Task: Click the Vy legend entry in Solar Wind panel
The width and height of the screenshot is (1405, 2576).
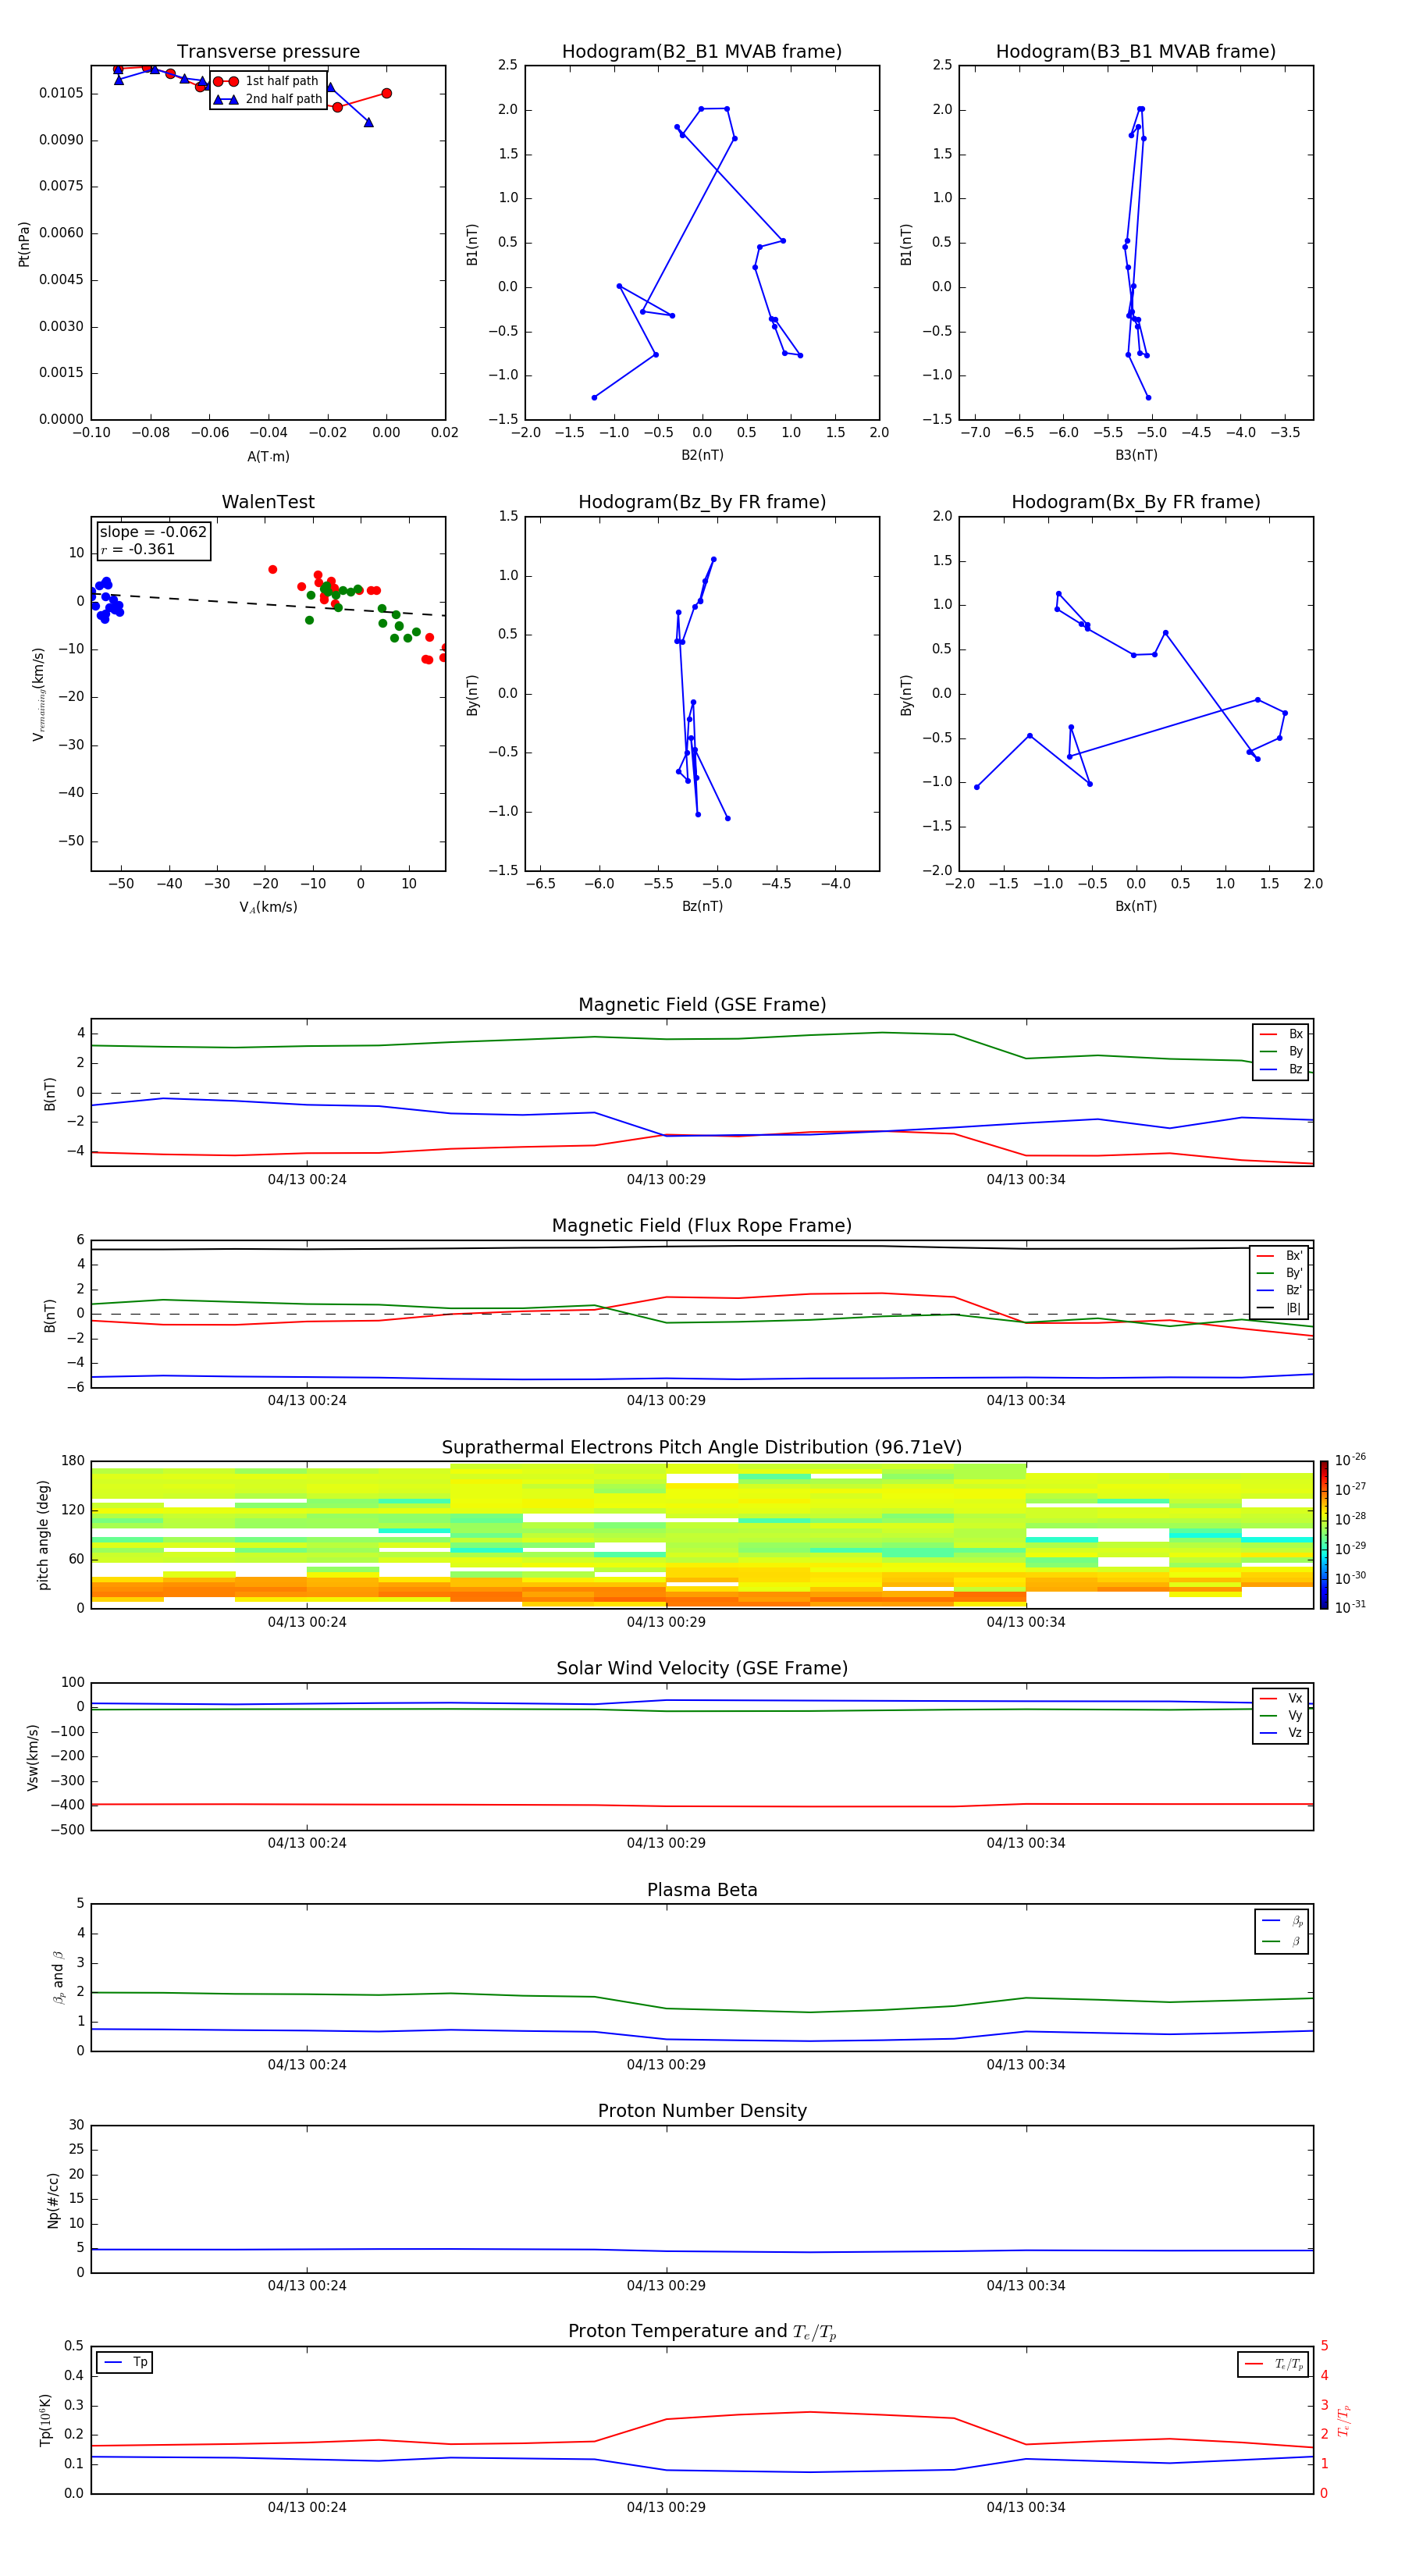Action: [x=1281, y=1715]
